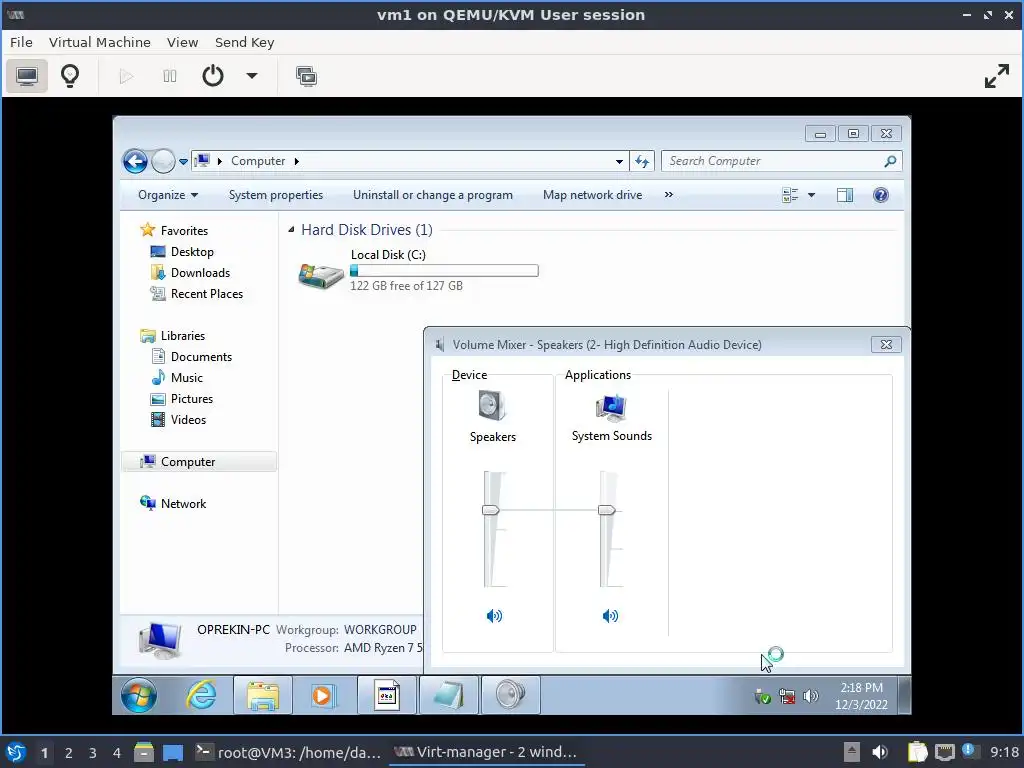Close the Volume Mixer window
The width and height of the screenshot is (1024, 768).
886,344
